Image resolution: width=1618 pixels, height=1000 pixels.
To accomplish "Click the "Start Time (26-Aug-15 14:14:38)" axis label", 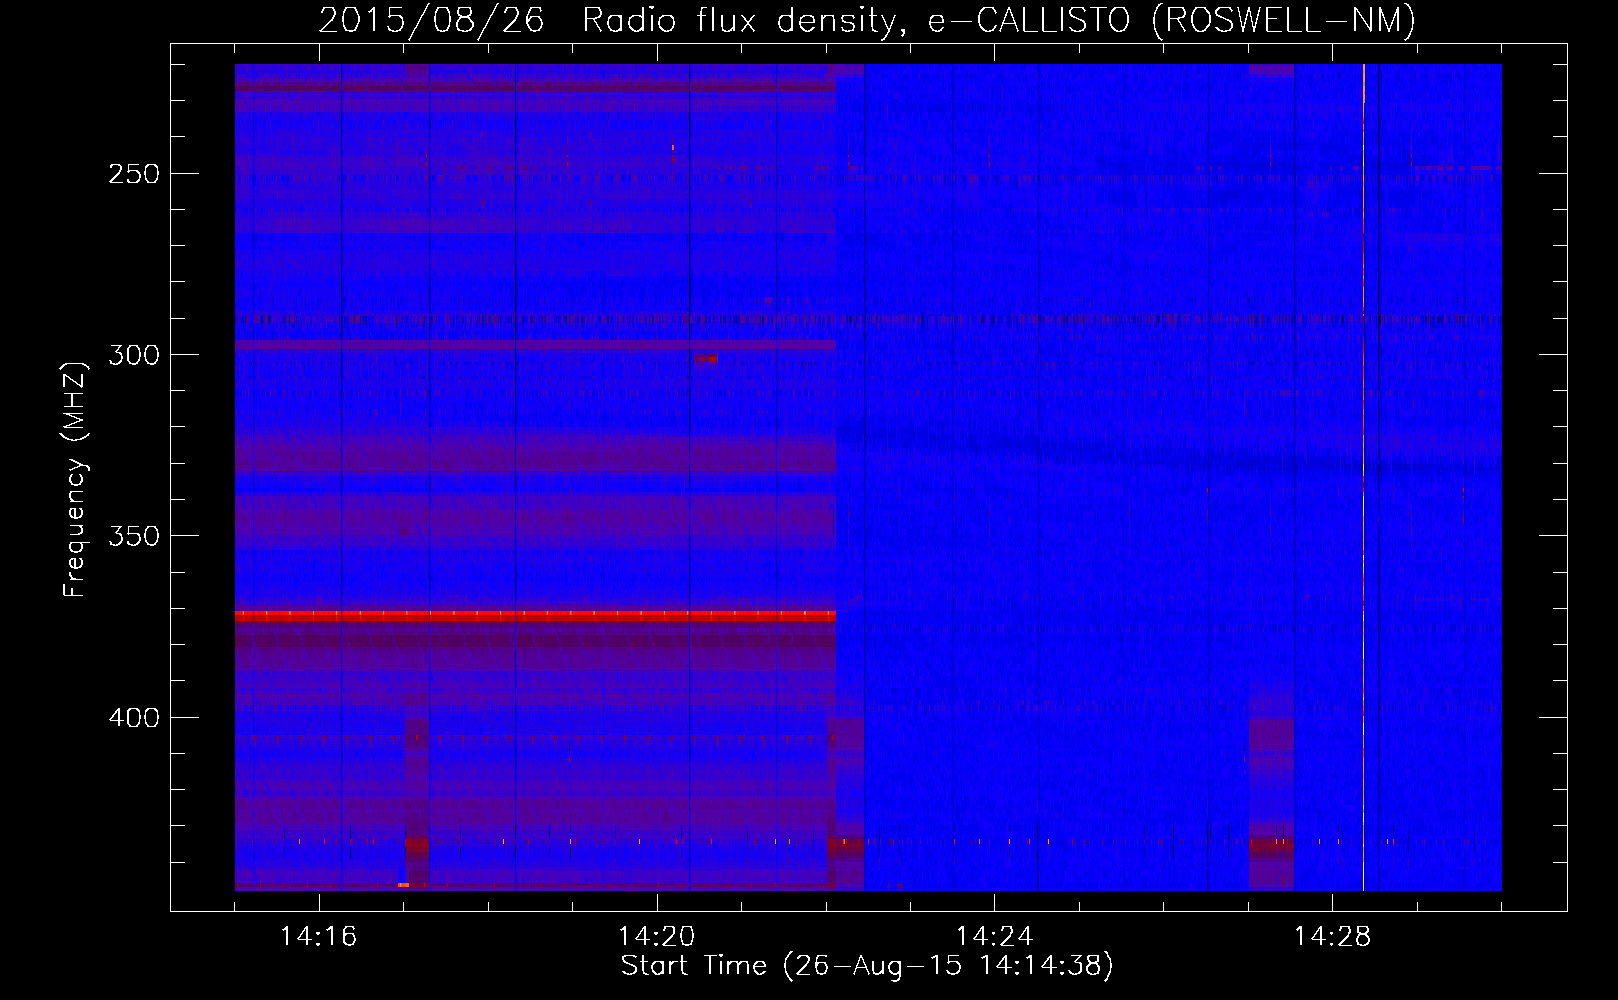I will click(867, 966).
